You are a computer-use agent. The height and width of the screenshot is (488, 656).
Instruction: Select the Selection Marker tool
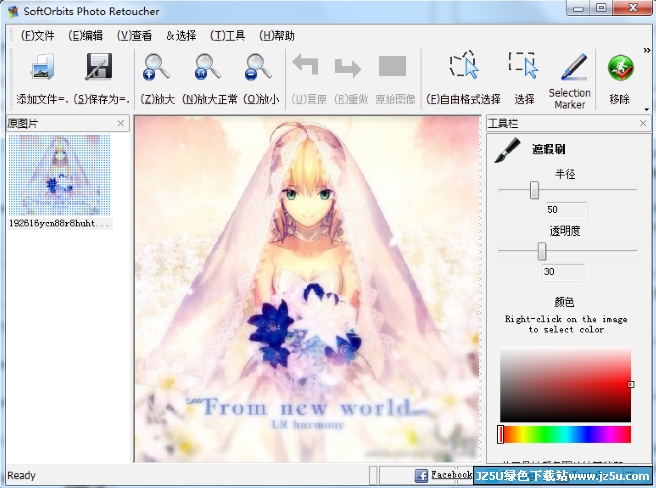574,67
